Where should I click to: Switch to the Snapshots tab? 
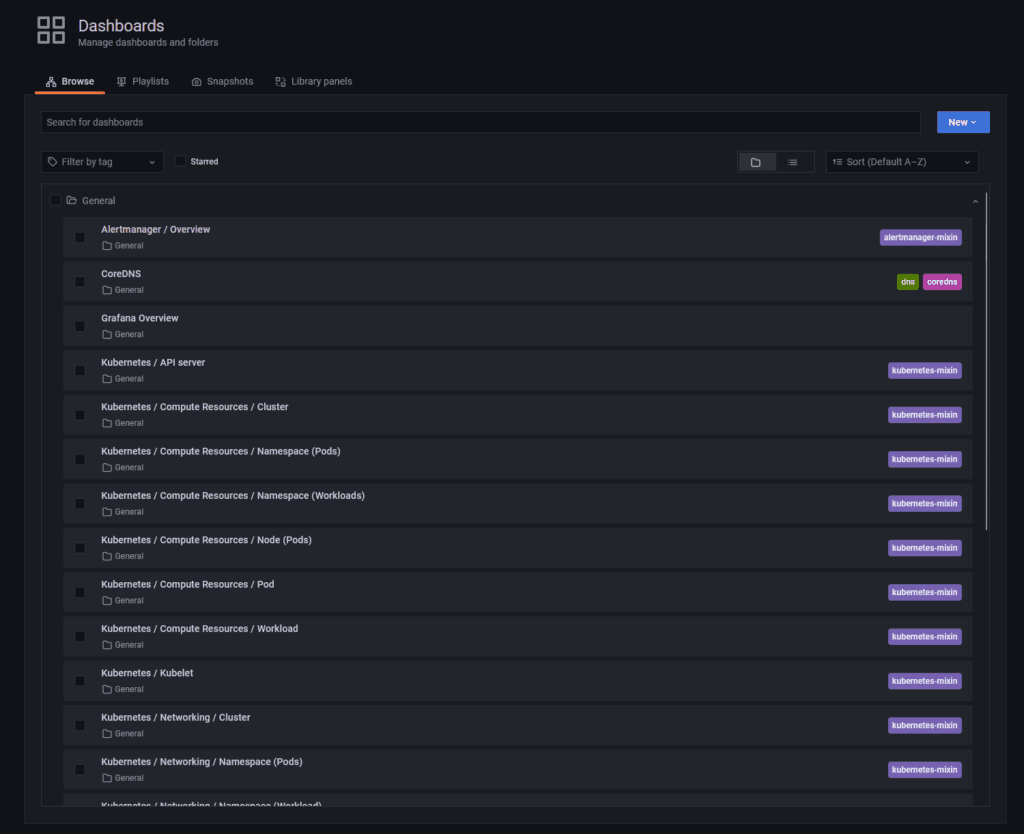pyautogui.click(x=223, y=82)
